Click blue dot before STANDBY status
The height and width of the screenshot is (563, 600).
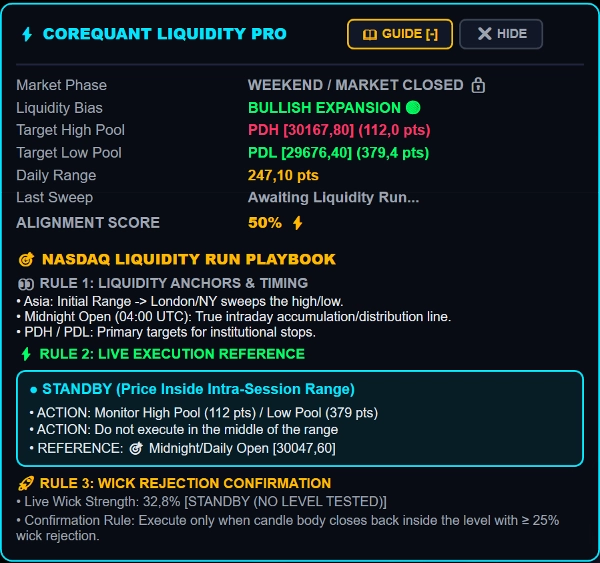point(34,390)
